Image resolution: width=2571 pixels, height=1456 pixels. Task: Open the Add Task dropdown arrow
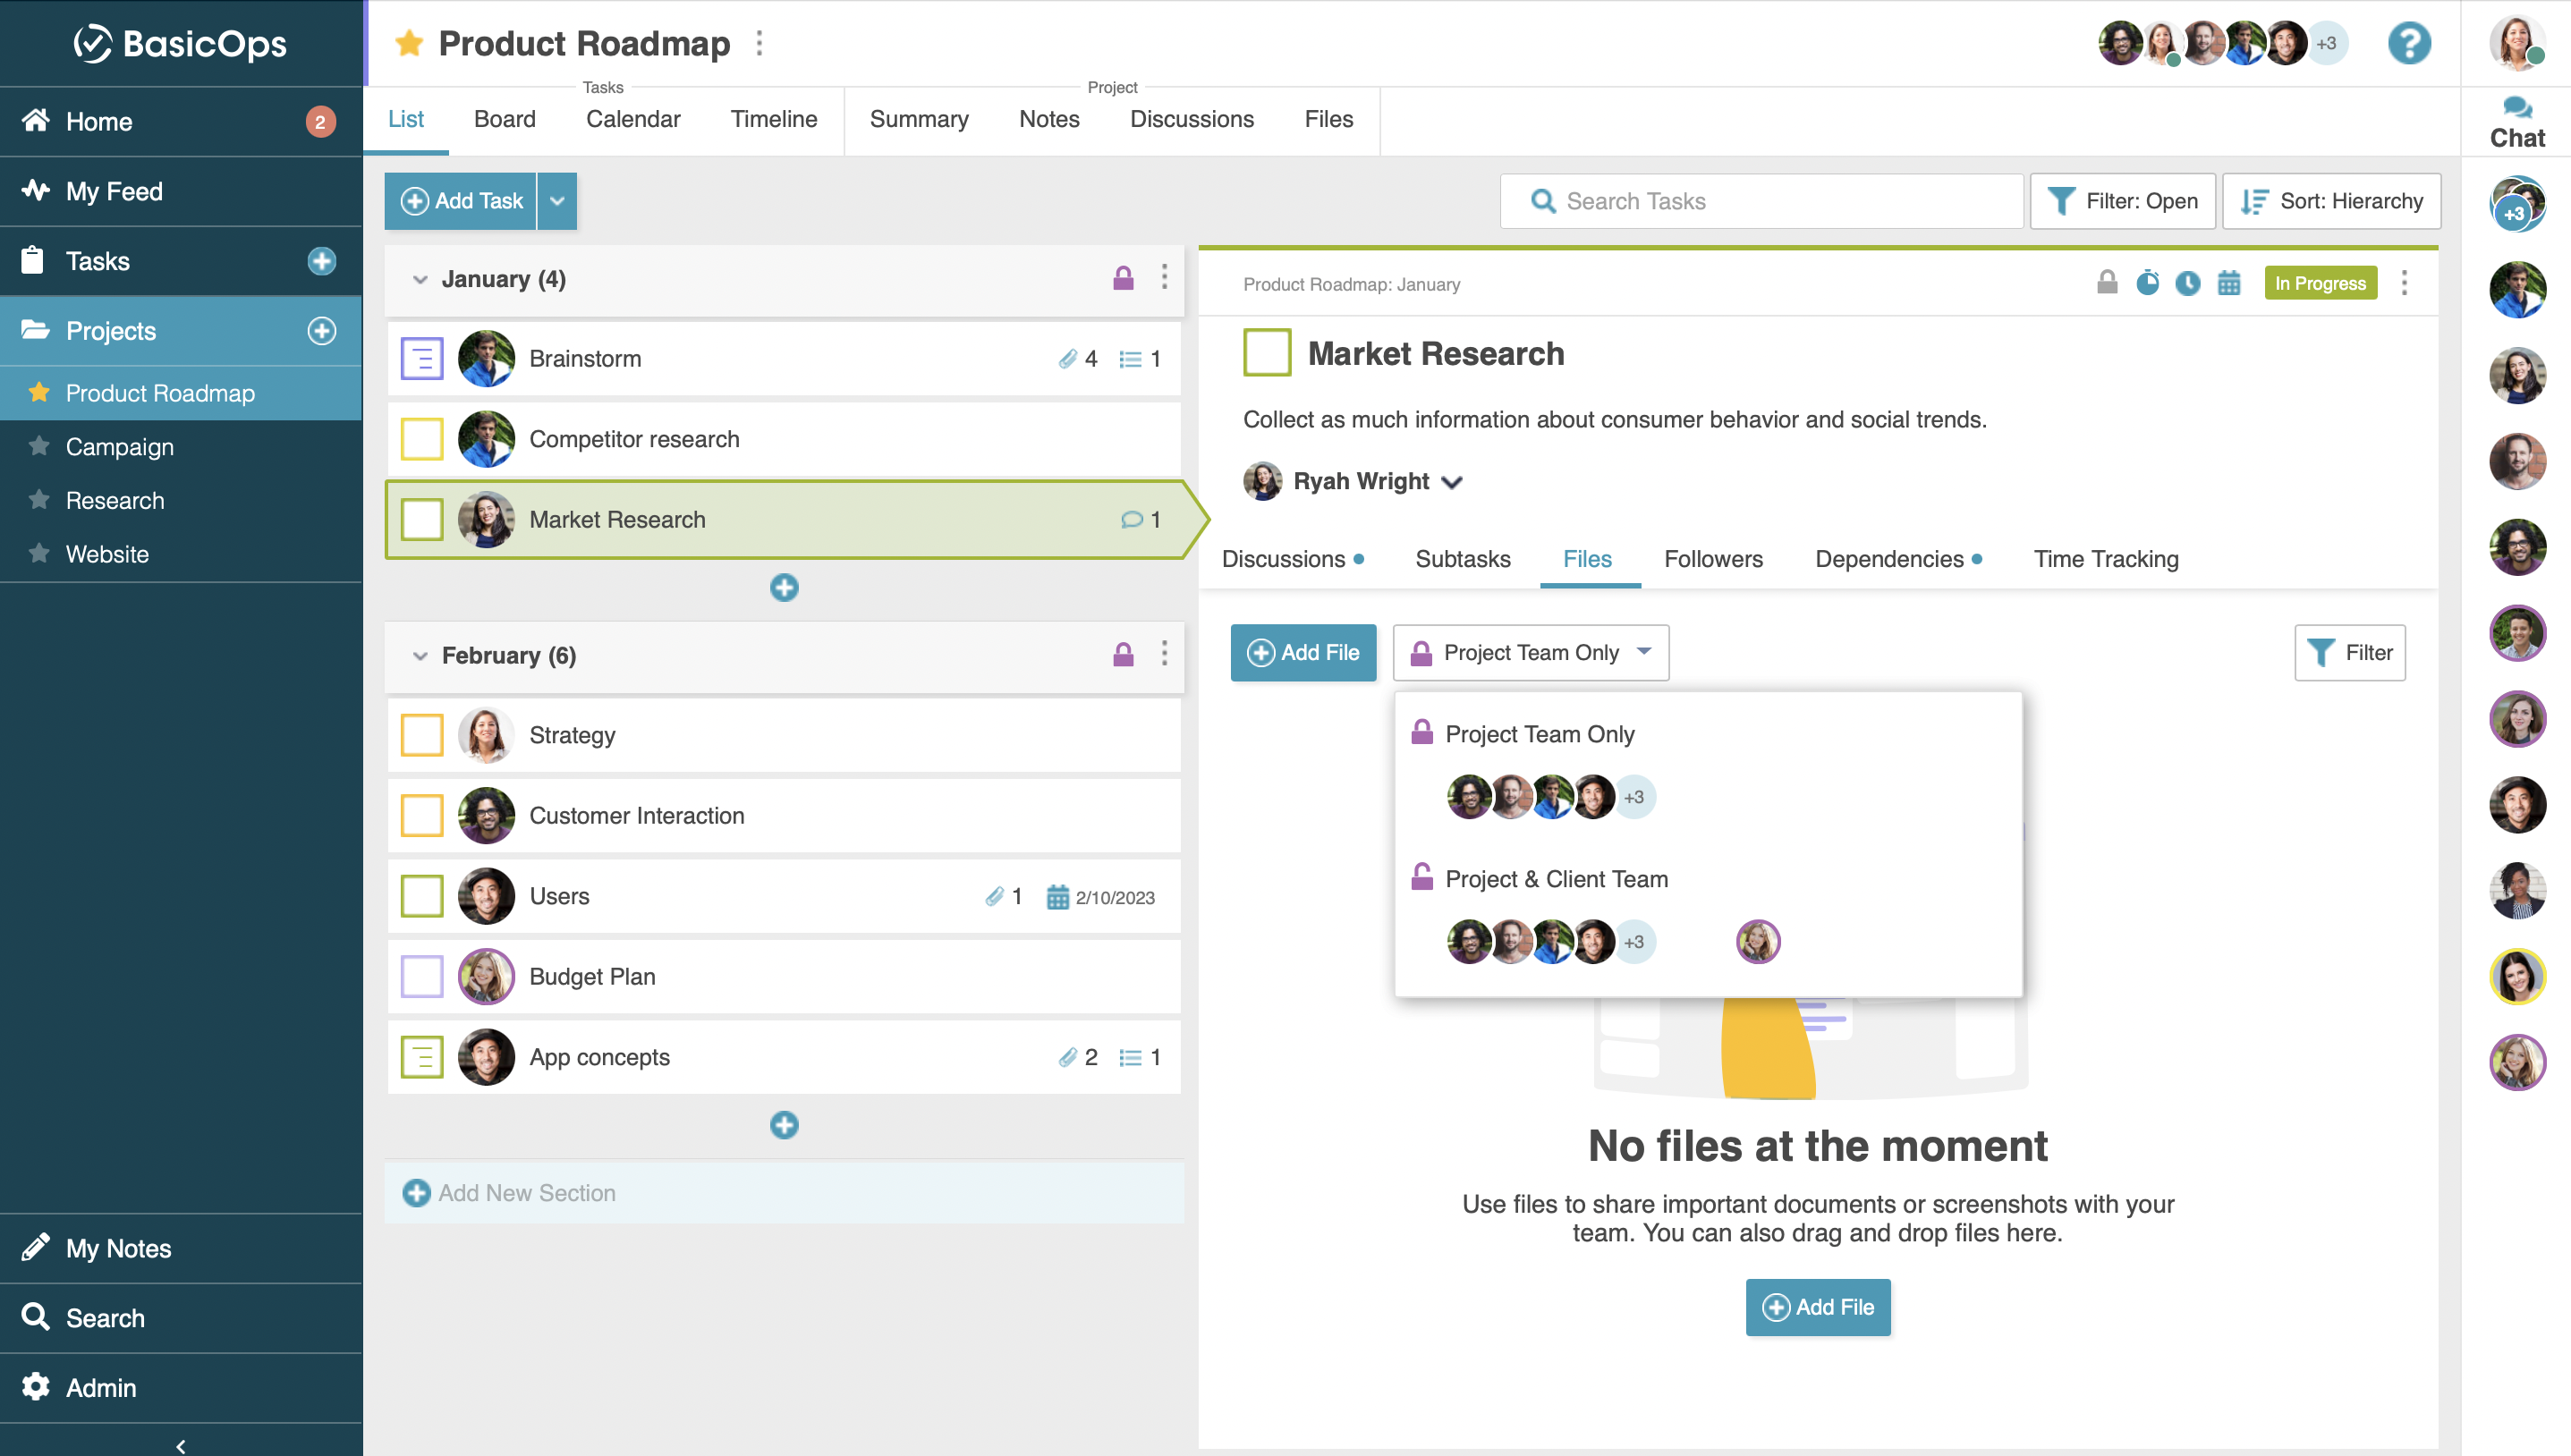[557, 201]
